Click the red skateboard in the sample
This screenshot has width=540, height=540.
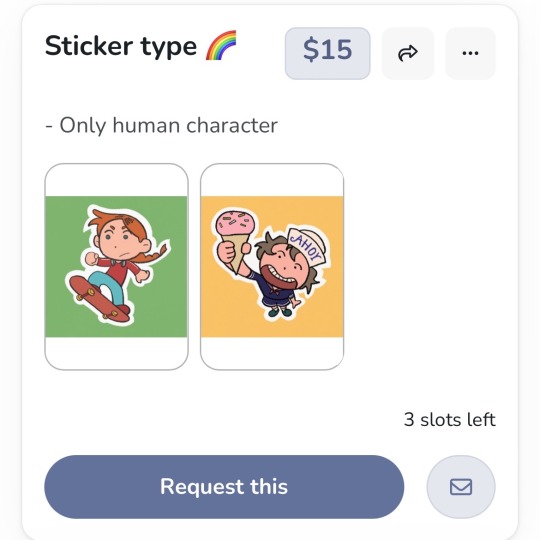pyautogui.click(x=99, y=298)
